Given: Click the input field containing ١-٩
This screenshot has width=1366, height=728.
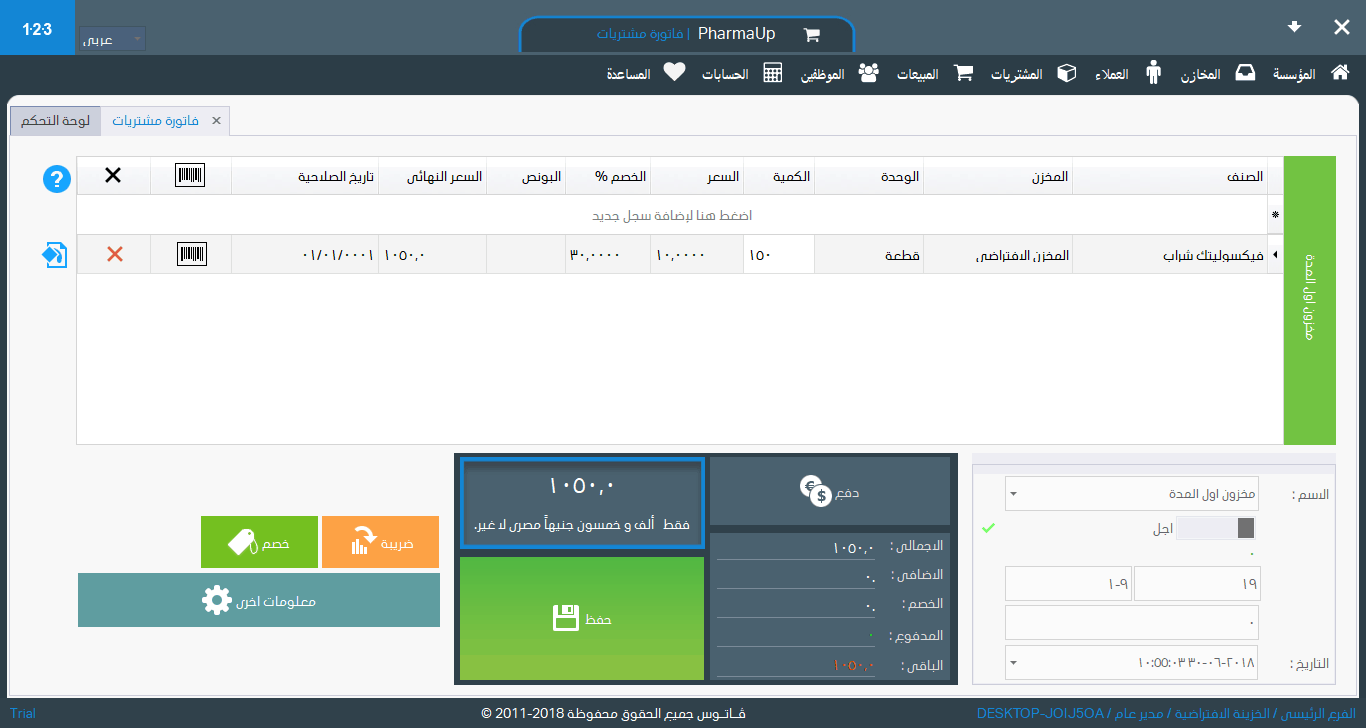Looking at the screenshot, I should point(1068,584).
